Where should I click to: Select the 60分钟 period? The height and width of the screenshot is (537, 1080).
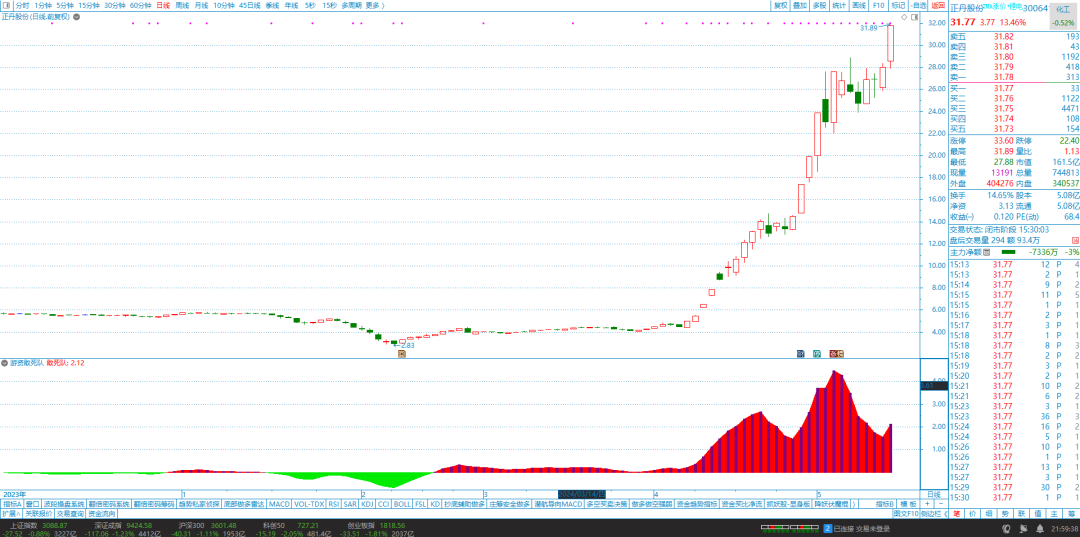pos(141,5)
